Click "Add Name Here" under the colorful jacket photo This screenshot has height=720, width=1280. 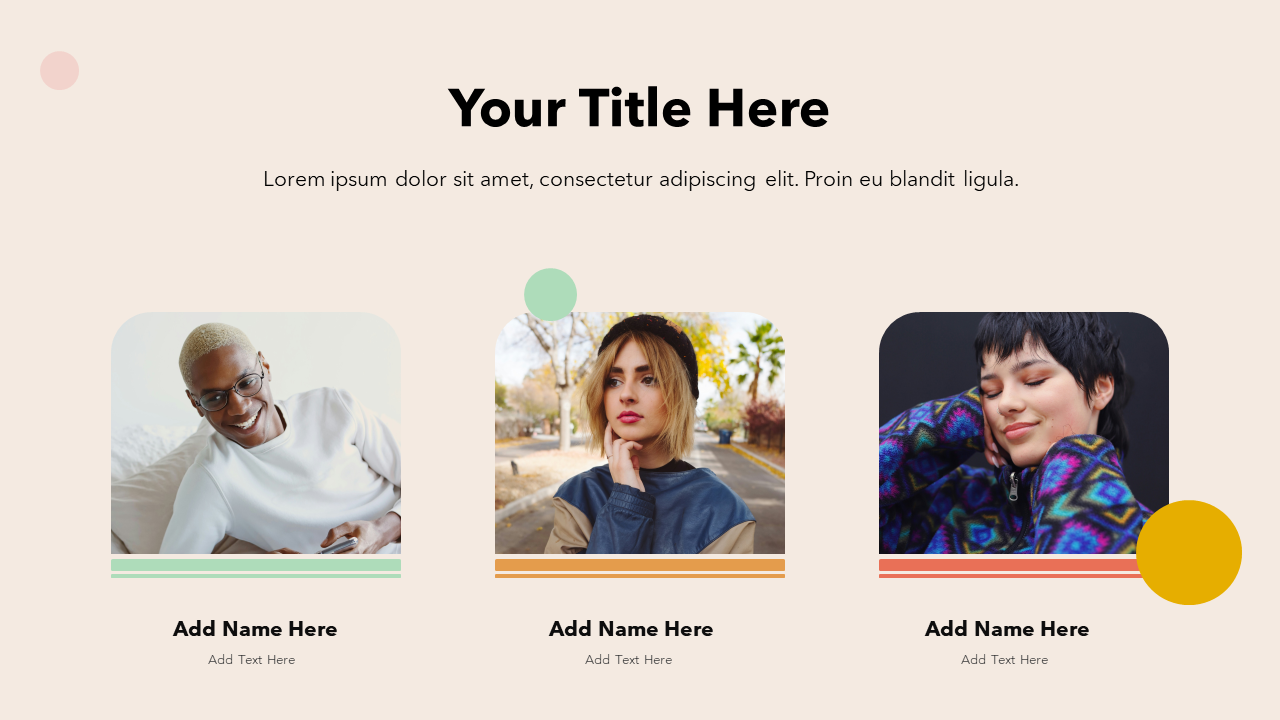coord(1007,629)
